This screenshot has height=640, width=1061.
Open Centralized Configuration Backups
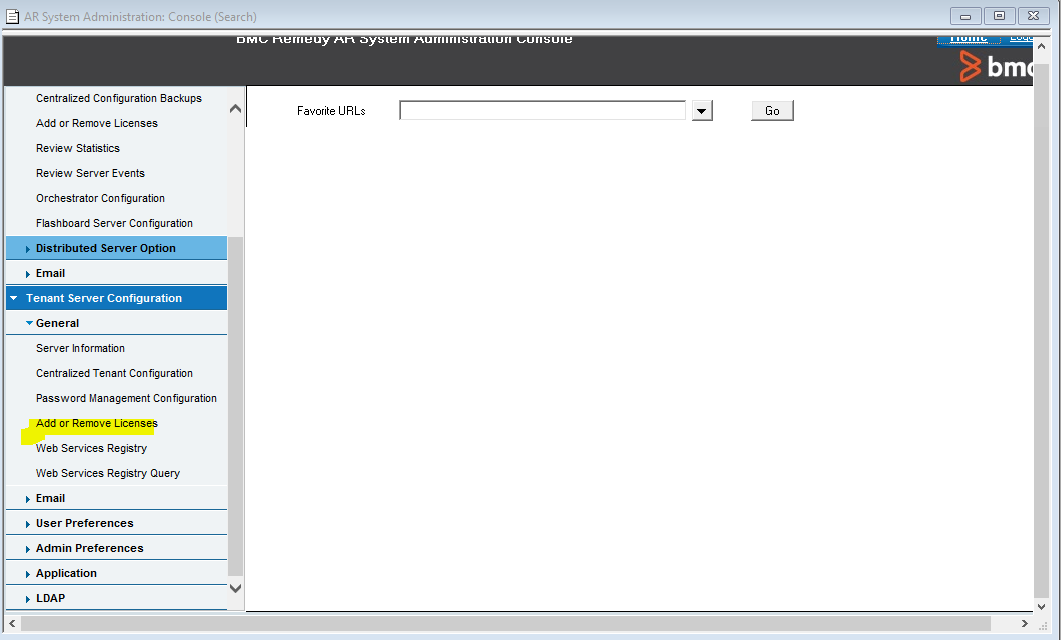118,98
